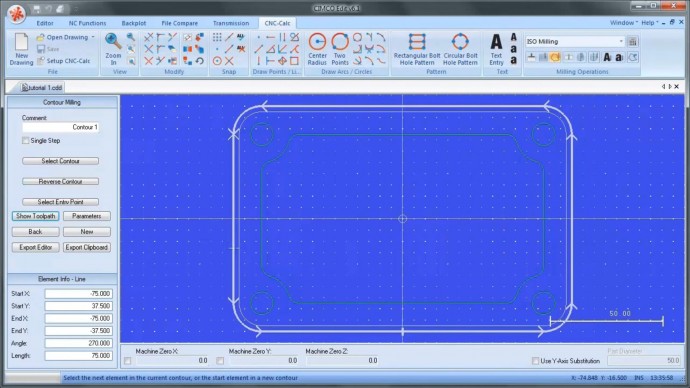Toggle Use Y-Axis Substitution checkbox

click(x=535, y=361)
